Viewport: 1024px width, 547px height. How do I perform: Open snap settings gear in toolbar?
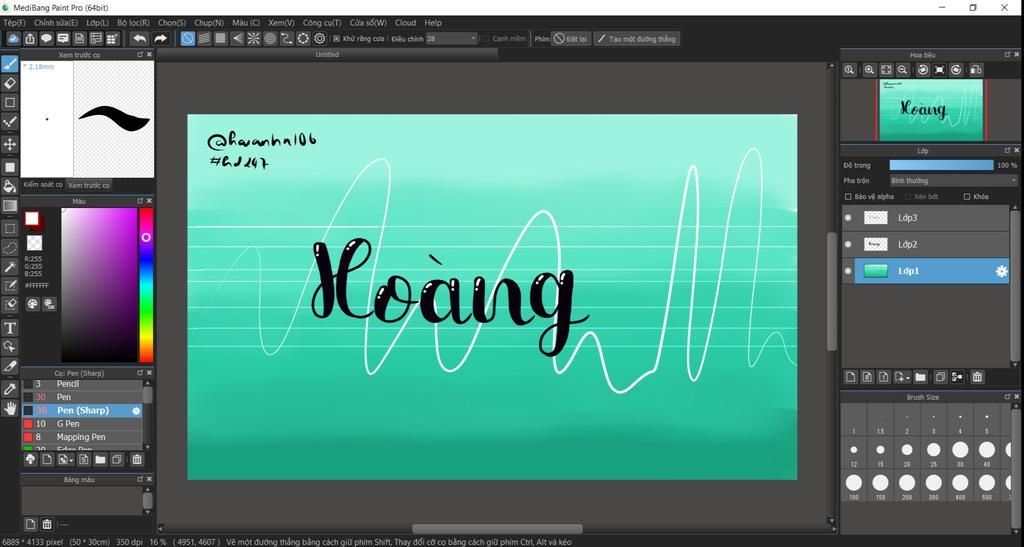(x=320, y=39)
